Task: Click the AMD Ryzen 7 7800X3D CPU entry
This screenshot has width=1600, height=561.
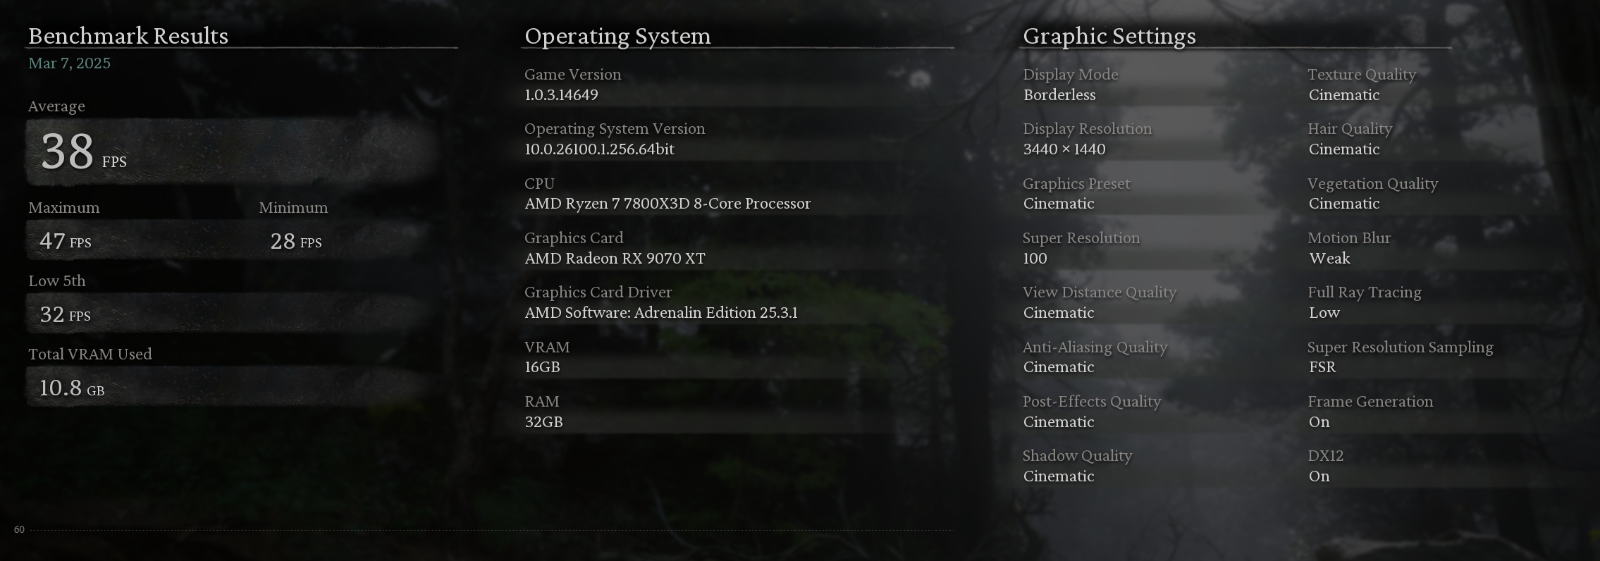Action: click(x=667, y=204)
